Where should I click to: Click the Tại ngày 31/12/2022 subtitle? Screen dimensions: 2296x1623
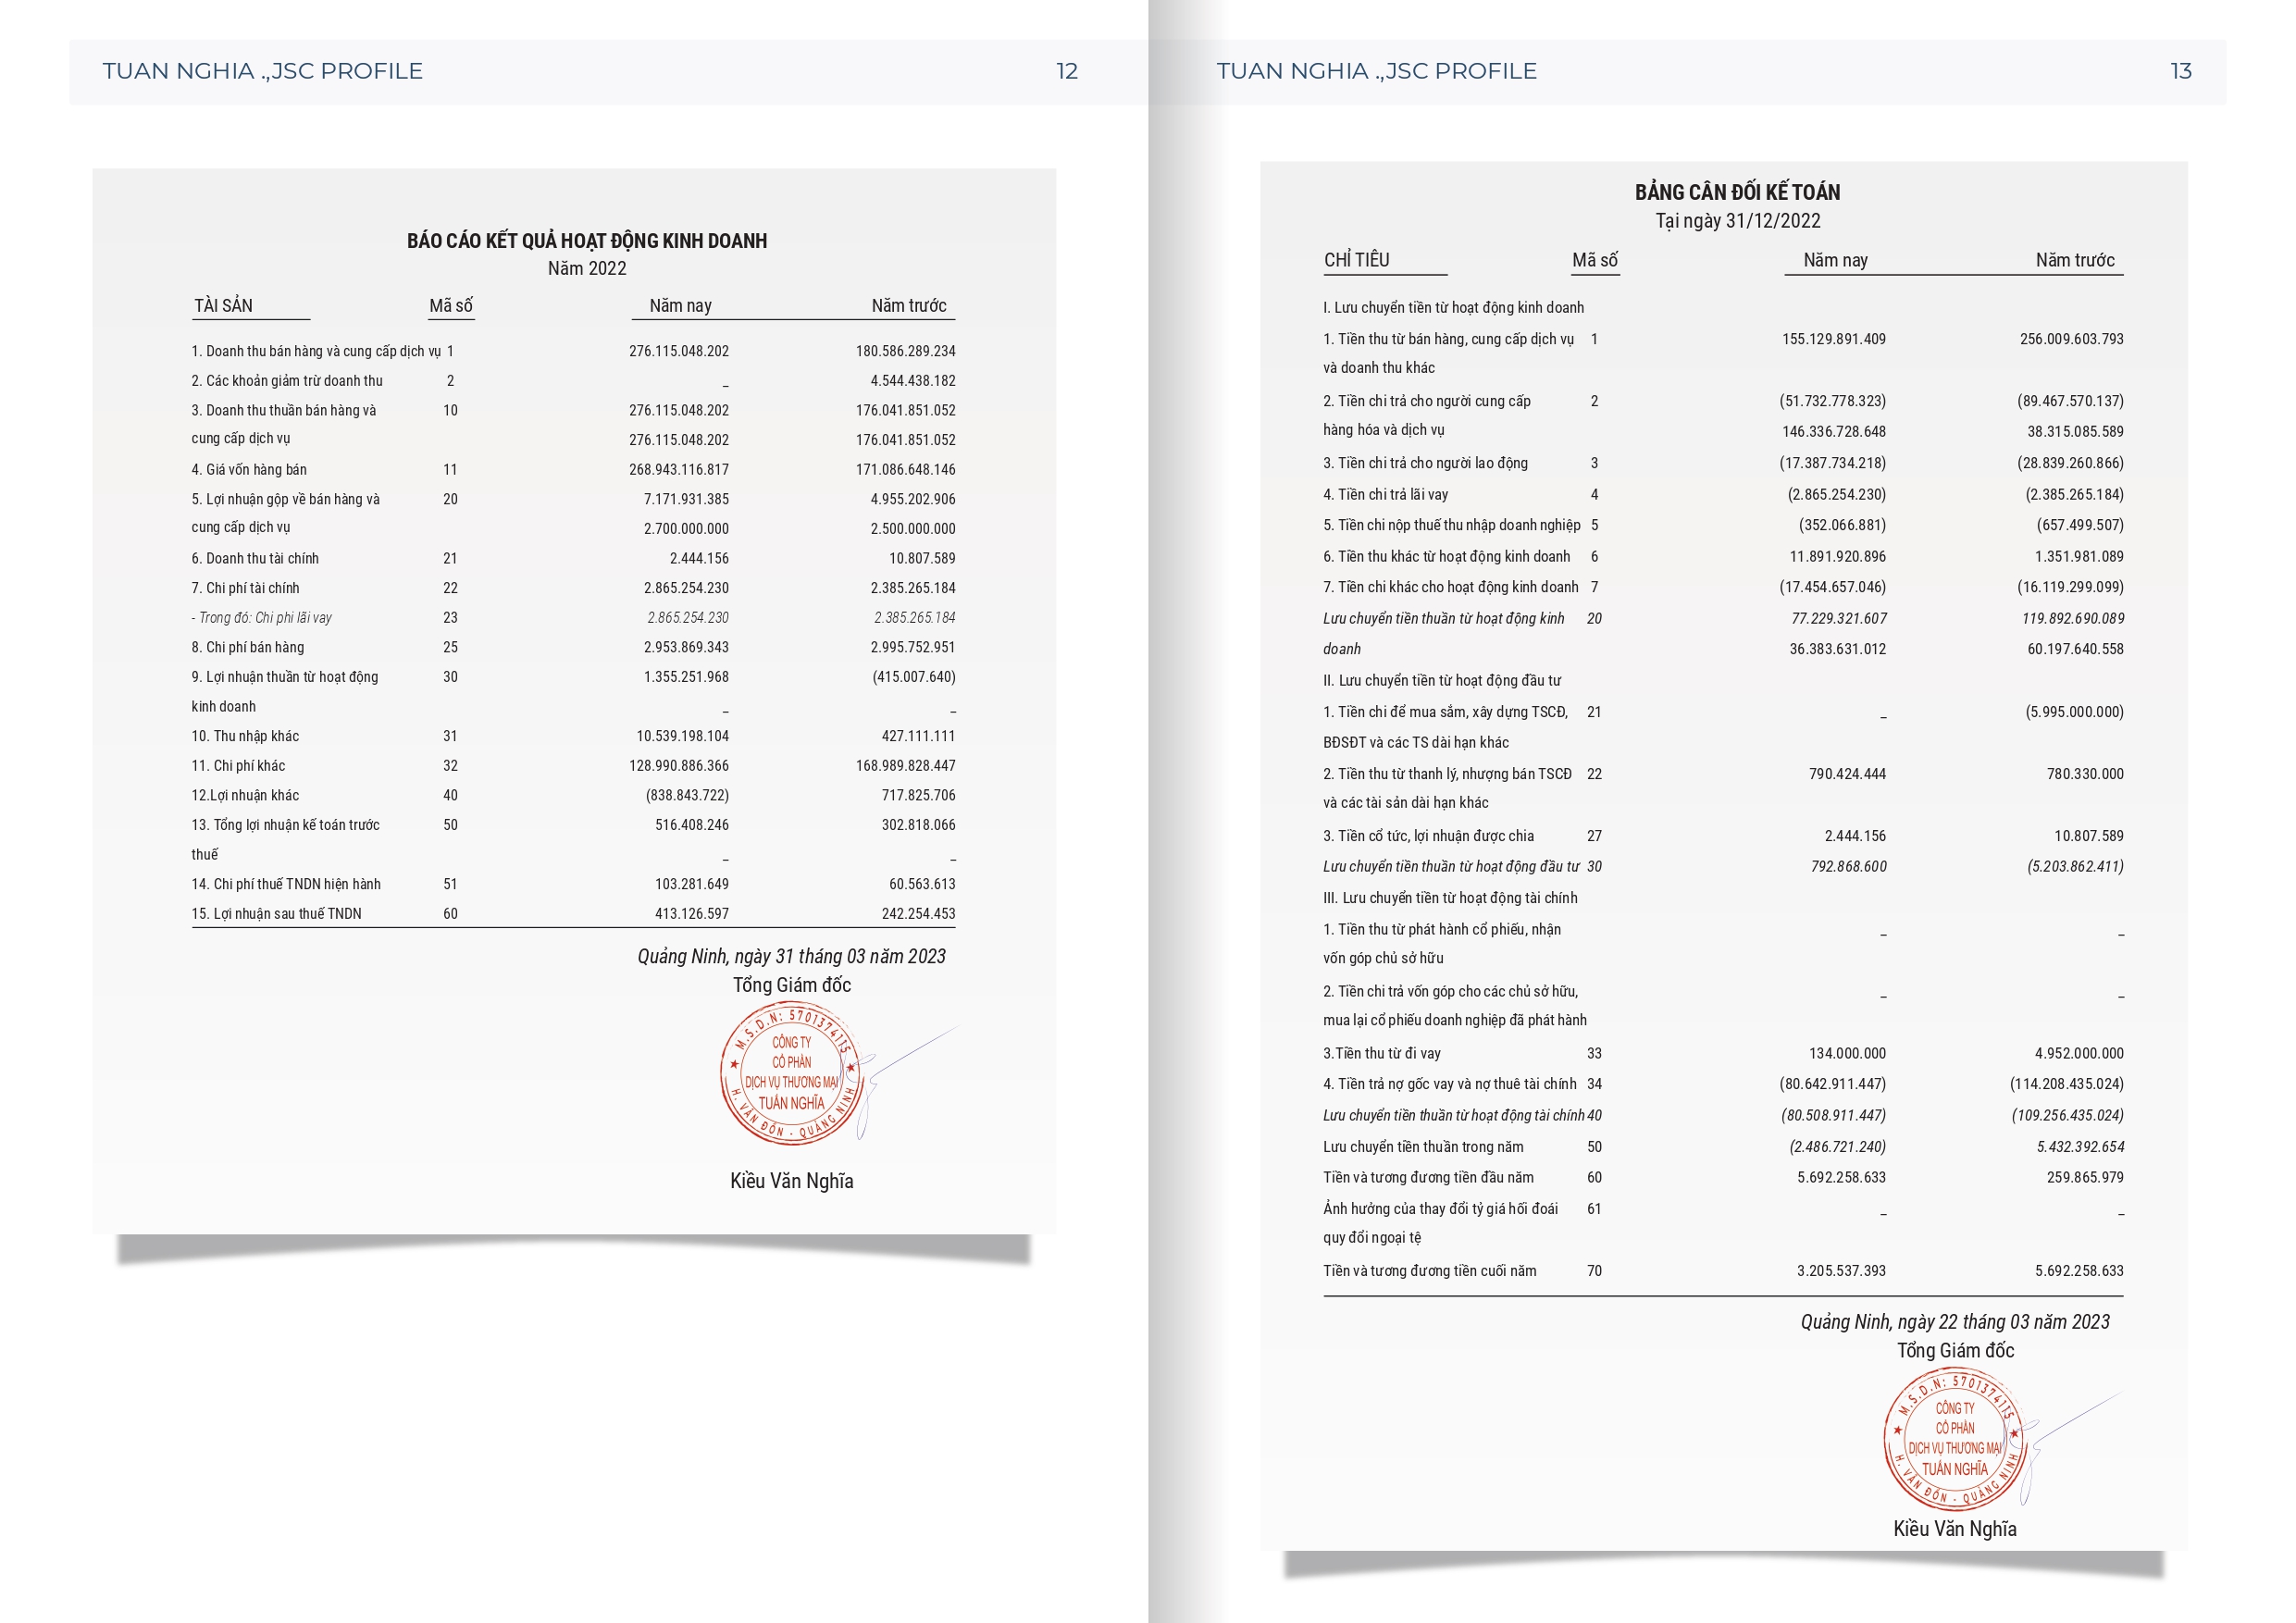pos(1737,221)
